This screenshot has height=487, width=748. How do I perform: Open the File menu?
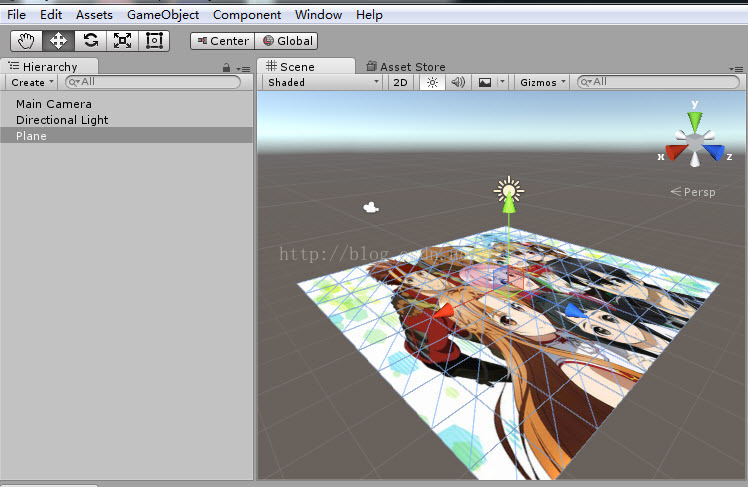[16, 15]
